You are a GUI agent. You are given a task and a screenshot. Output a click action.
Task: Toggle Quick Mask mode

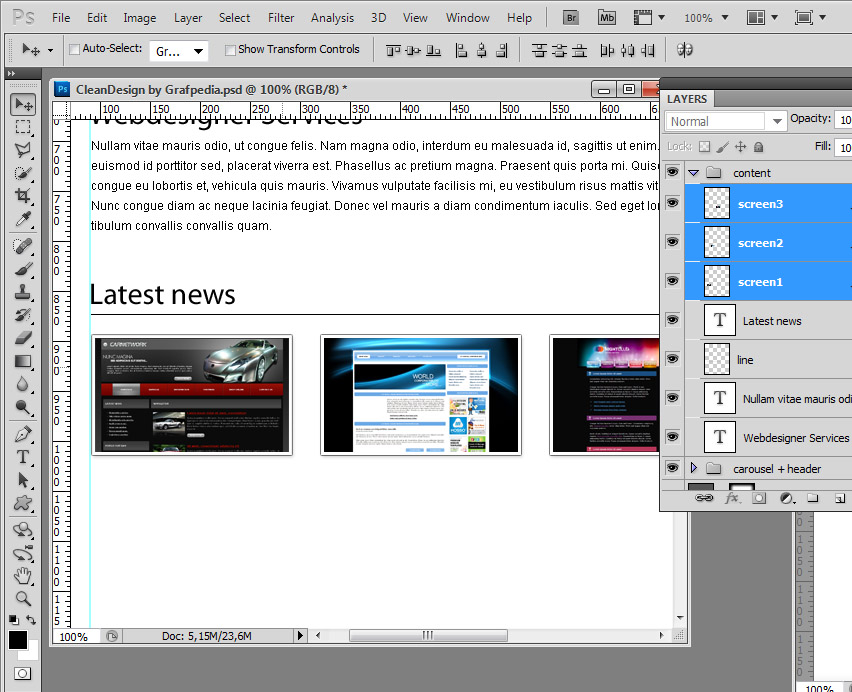click(x=22, y=674)
